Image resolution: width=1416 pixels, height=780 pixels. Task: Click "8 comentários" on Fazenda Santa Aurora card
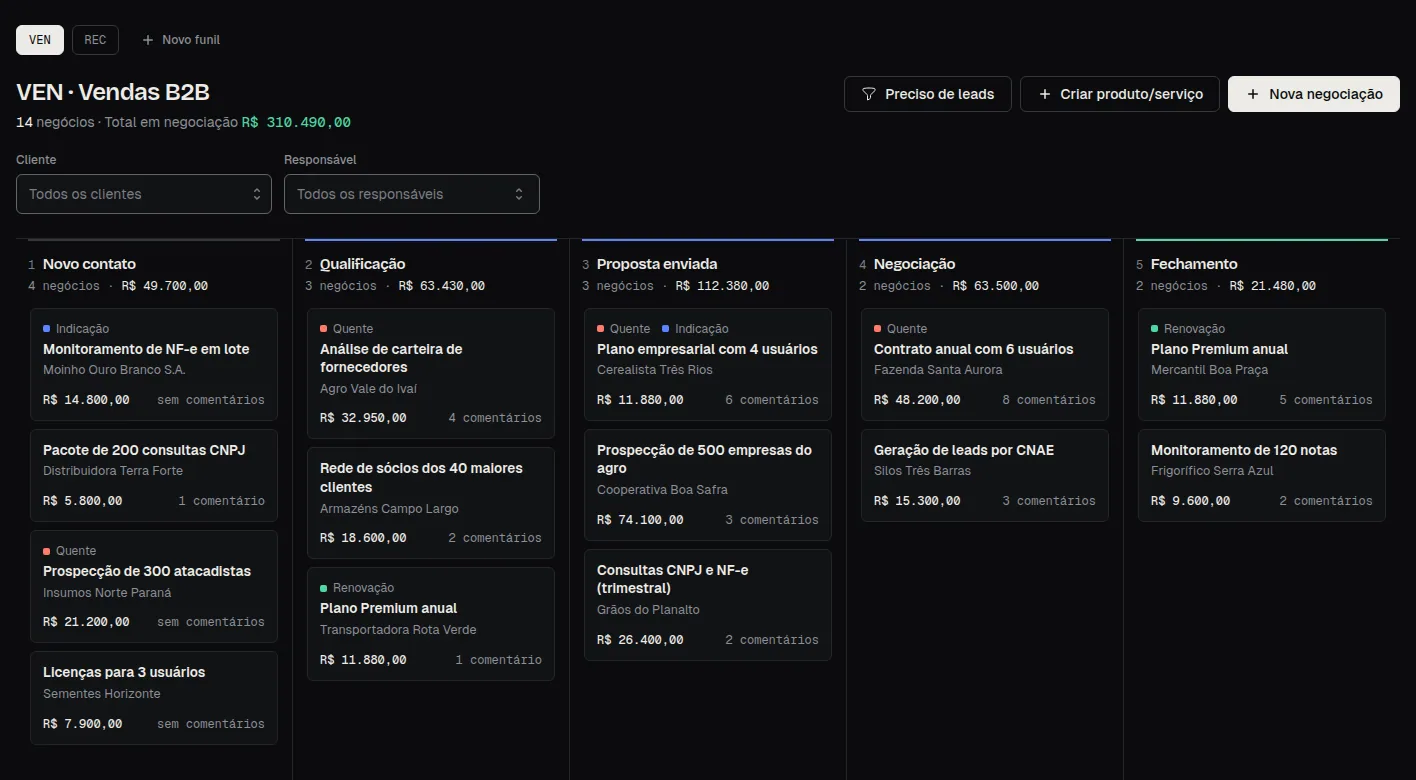pos(1049,400)
